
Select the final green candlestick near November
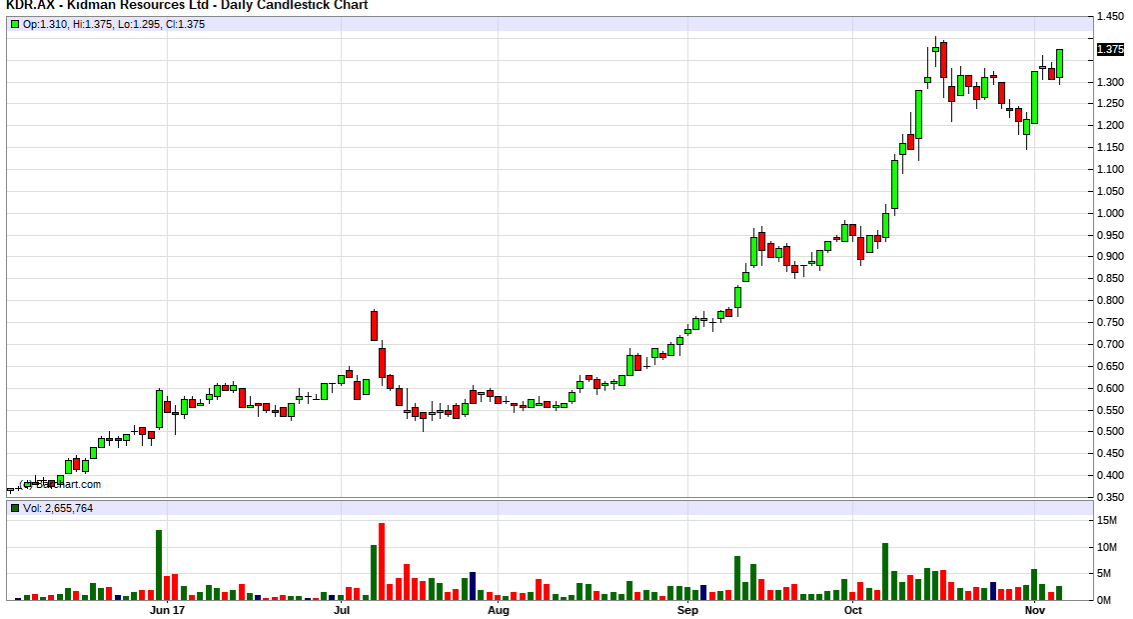click(1062, 65)
